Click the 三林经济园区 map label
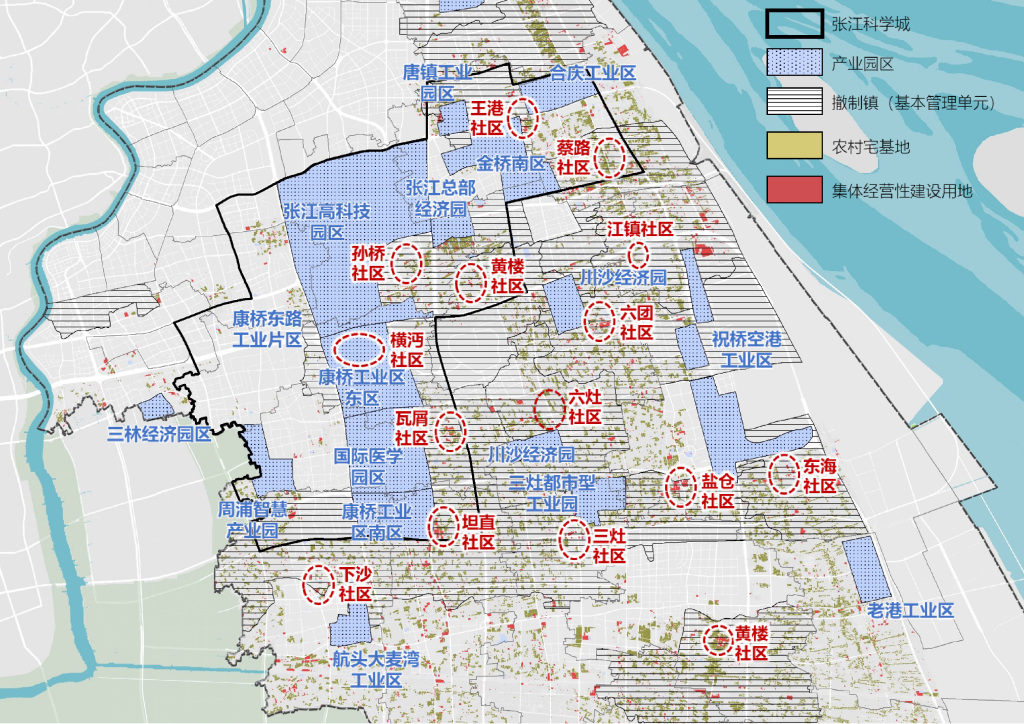1024x724 pixels. (x=160, y=434)
